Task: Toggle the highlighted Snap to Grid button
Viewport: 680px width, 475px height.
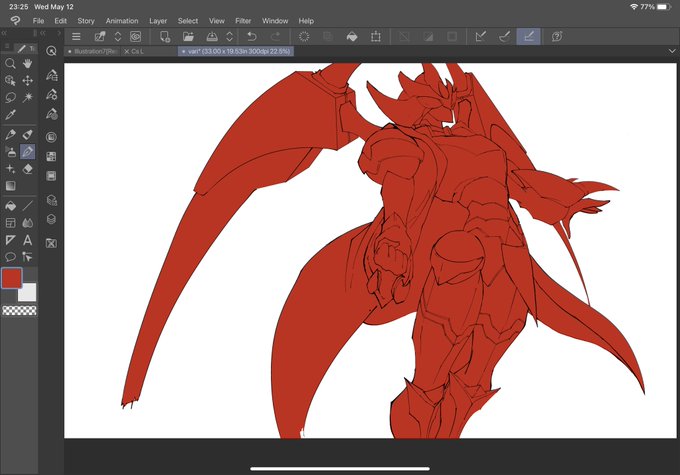Action: 528,36
